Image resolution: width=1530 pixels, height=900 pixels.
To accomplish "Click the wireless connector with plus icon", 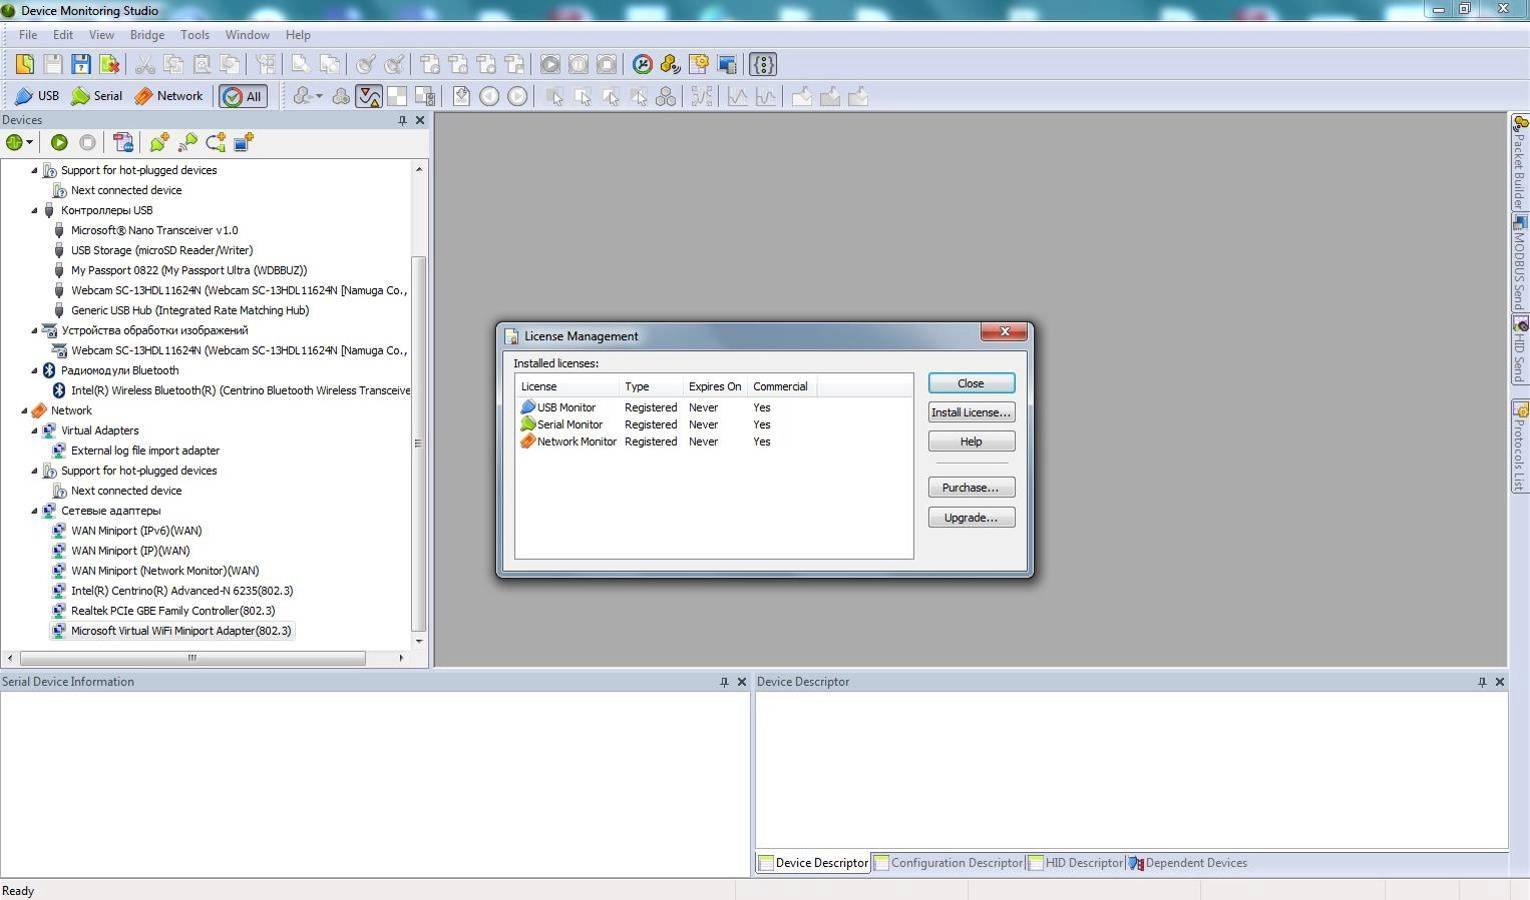I will [x=187, y=142].
